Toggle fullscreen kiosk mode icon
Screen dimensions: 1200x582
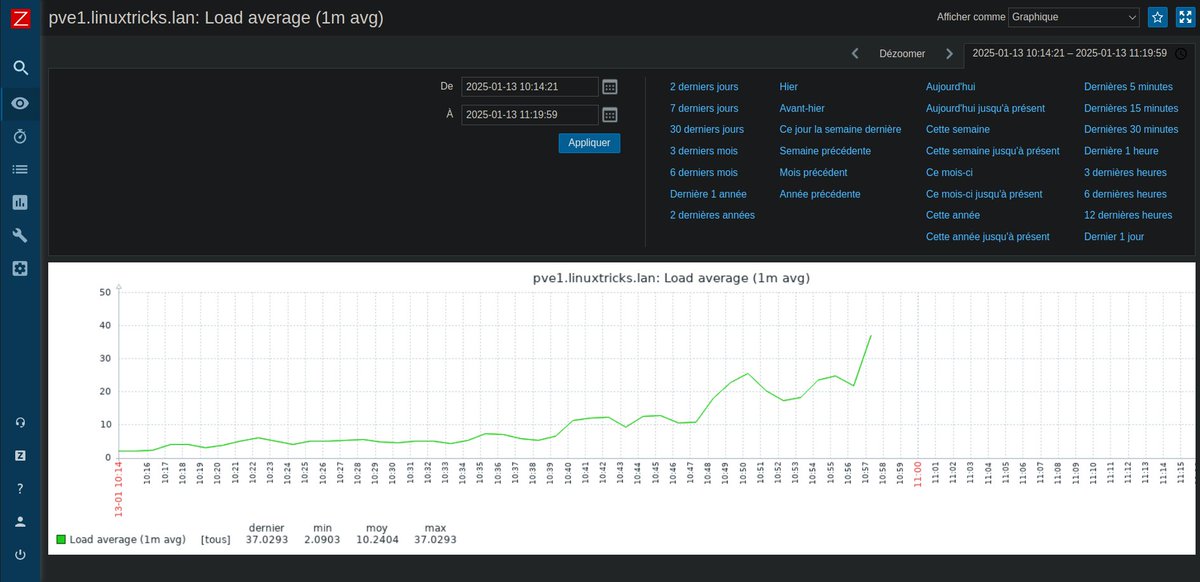1184,17
